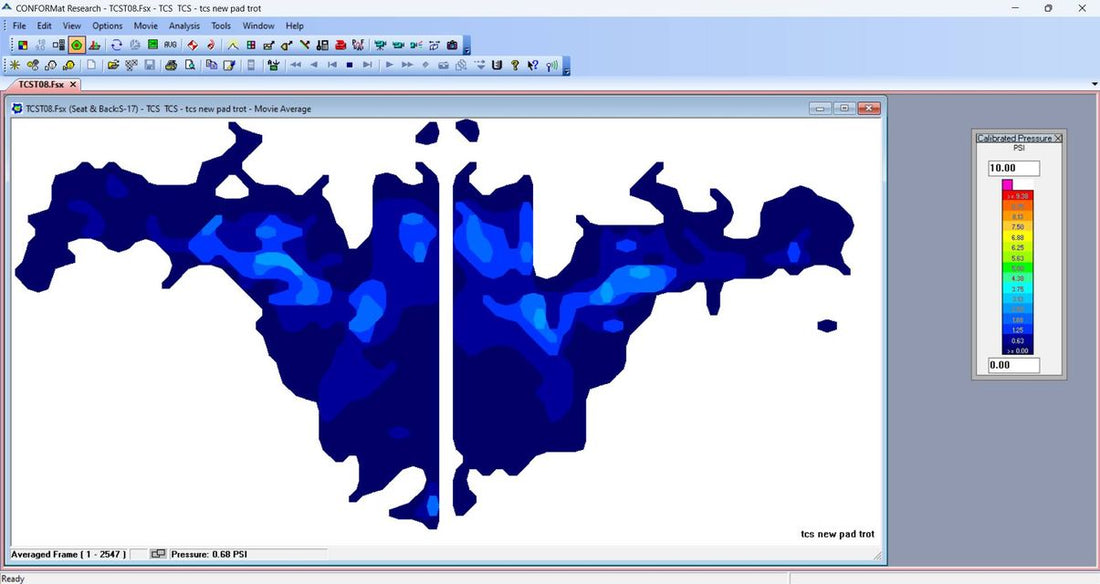Open the Movie menu
The height and width of the screenshot is (584, 1100).
(145, 26)
